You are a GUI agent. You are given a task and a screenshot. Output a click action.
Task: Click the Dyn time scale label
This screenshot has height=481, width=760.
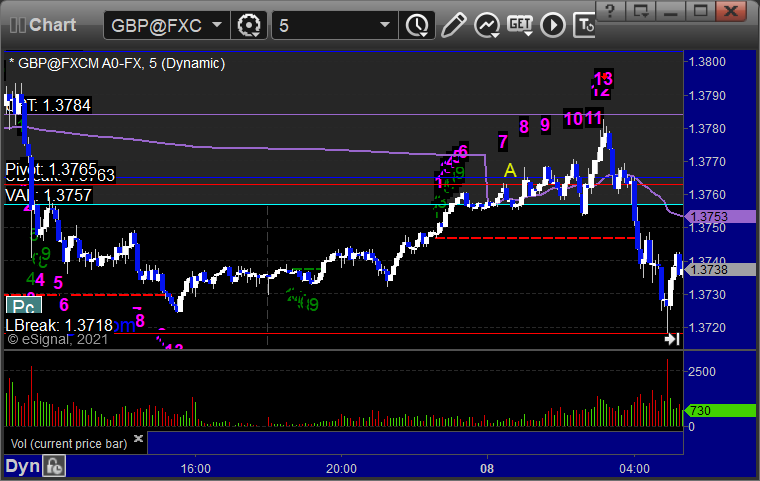pyautogui.click(x=22, y=466)
